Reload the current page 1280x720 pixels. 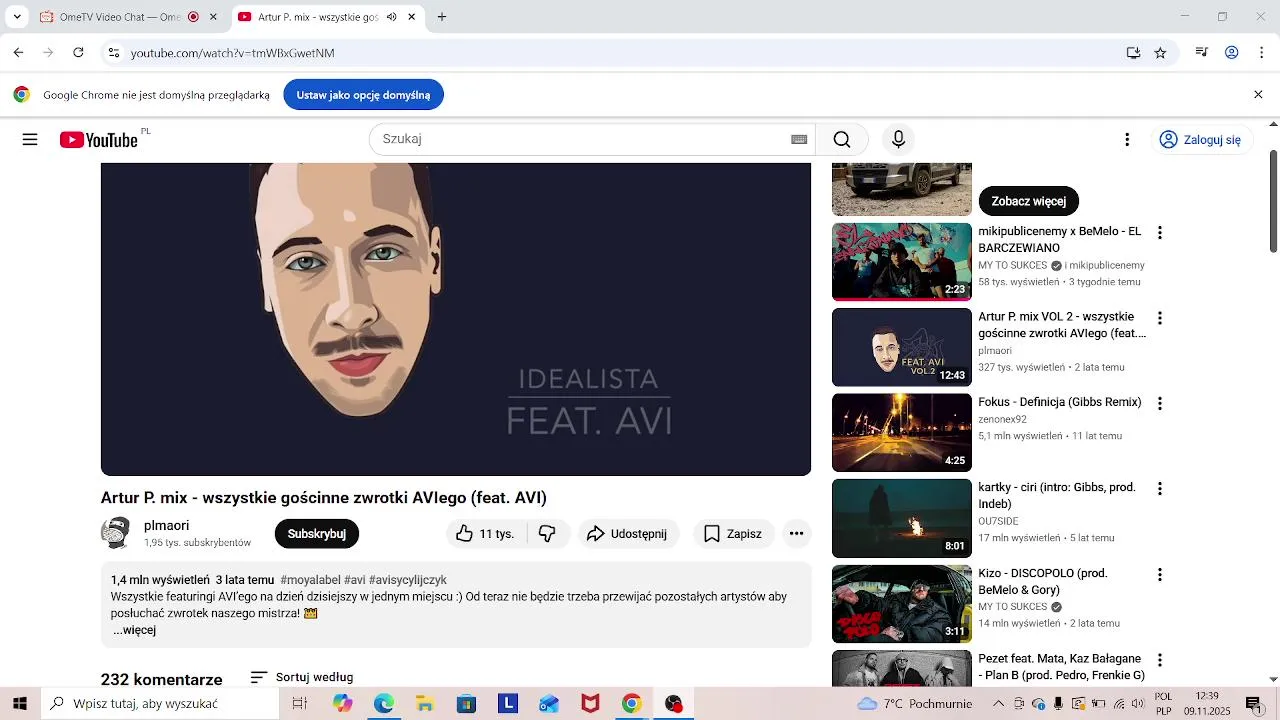click(x=78, y=53)
